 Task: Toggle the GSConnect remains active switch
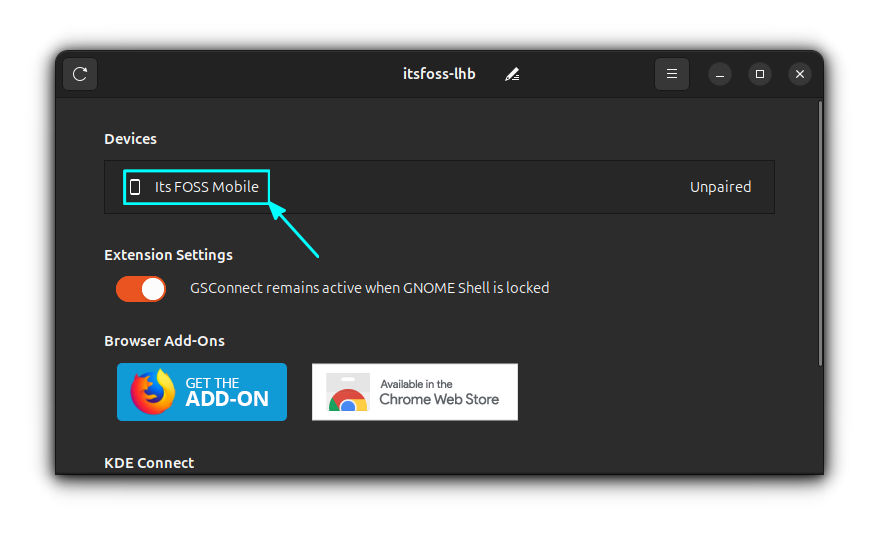tap(141, 288)
